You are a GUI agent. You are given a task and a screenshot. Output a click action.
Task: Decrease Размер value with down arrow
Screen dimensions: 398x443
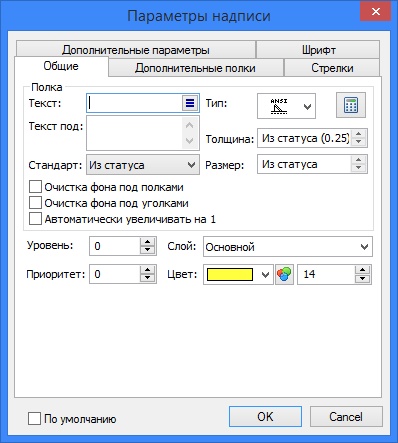point(359,168)
